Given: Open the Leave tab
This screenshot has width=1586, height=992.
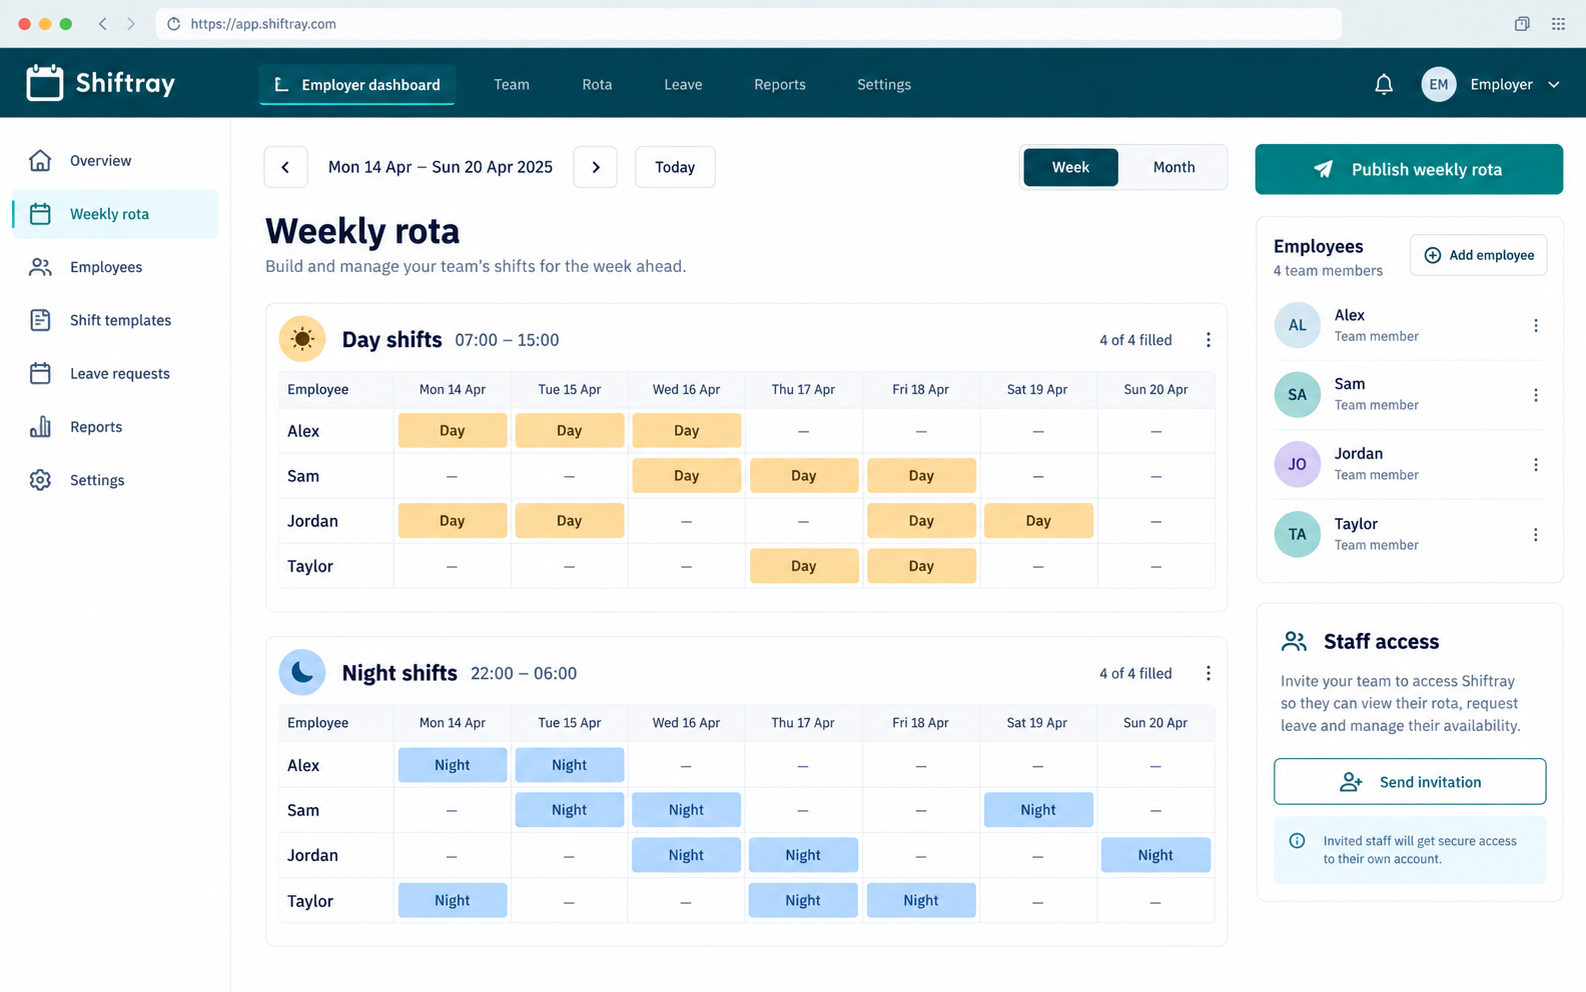Looking at the screenshot, I should (x=683, y=85).
